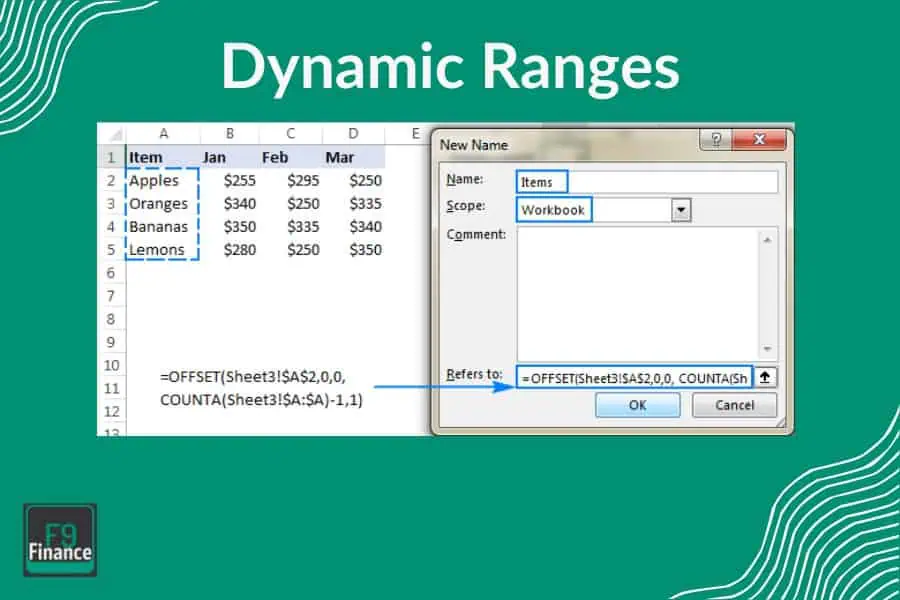Click the Comment box scroll up arrow
The height and width of the screenshot is (600, 900).
tap(768, 239)
